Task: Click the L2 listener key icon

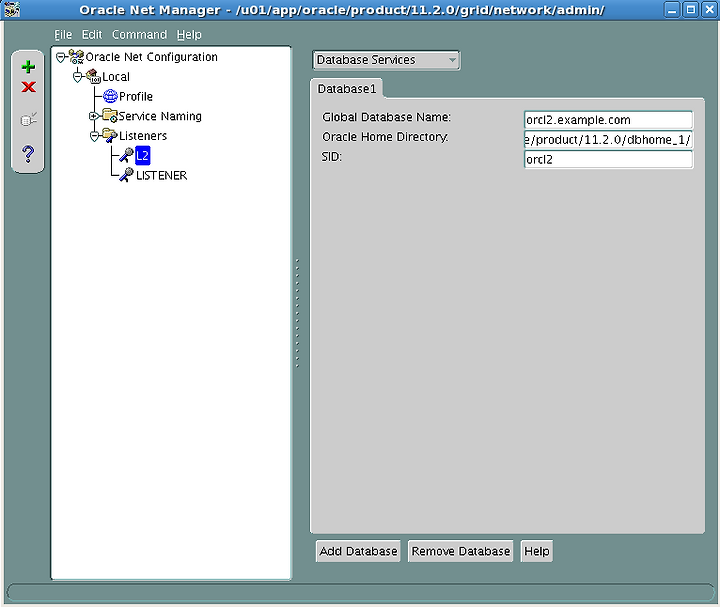Action: (x=126, y=155)
